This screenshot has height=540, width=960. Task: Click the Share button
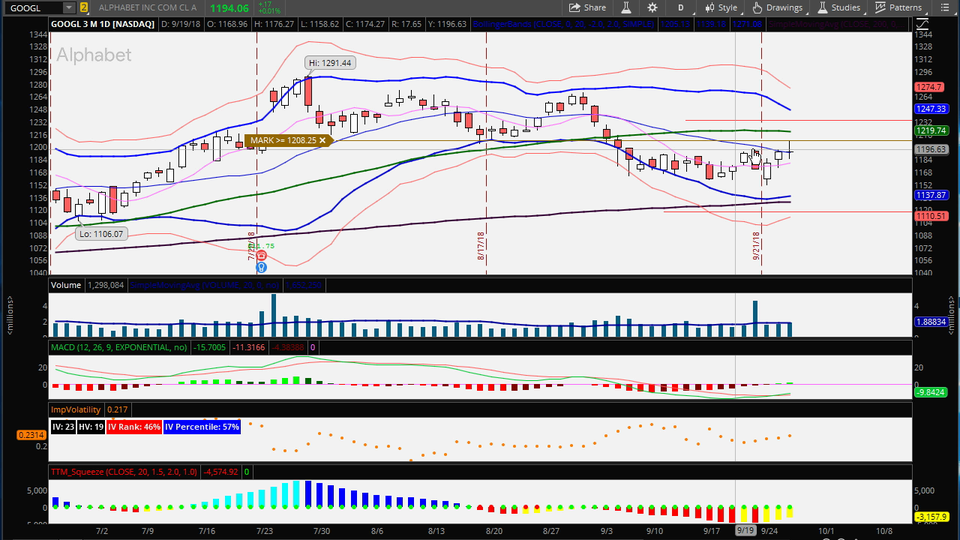587,7
